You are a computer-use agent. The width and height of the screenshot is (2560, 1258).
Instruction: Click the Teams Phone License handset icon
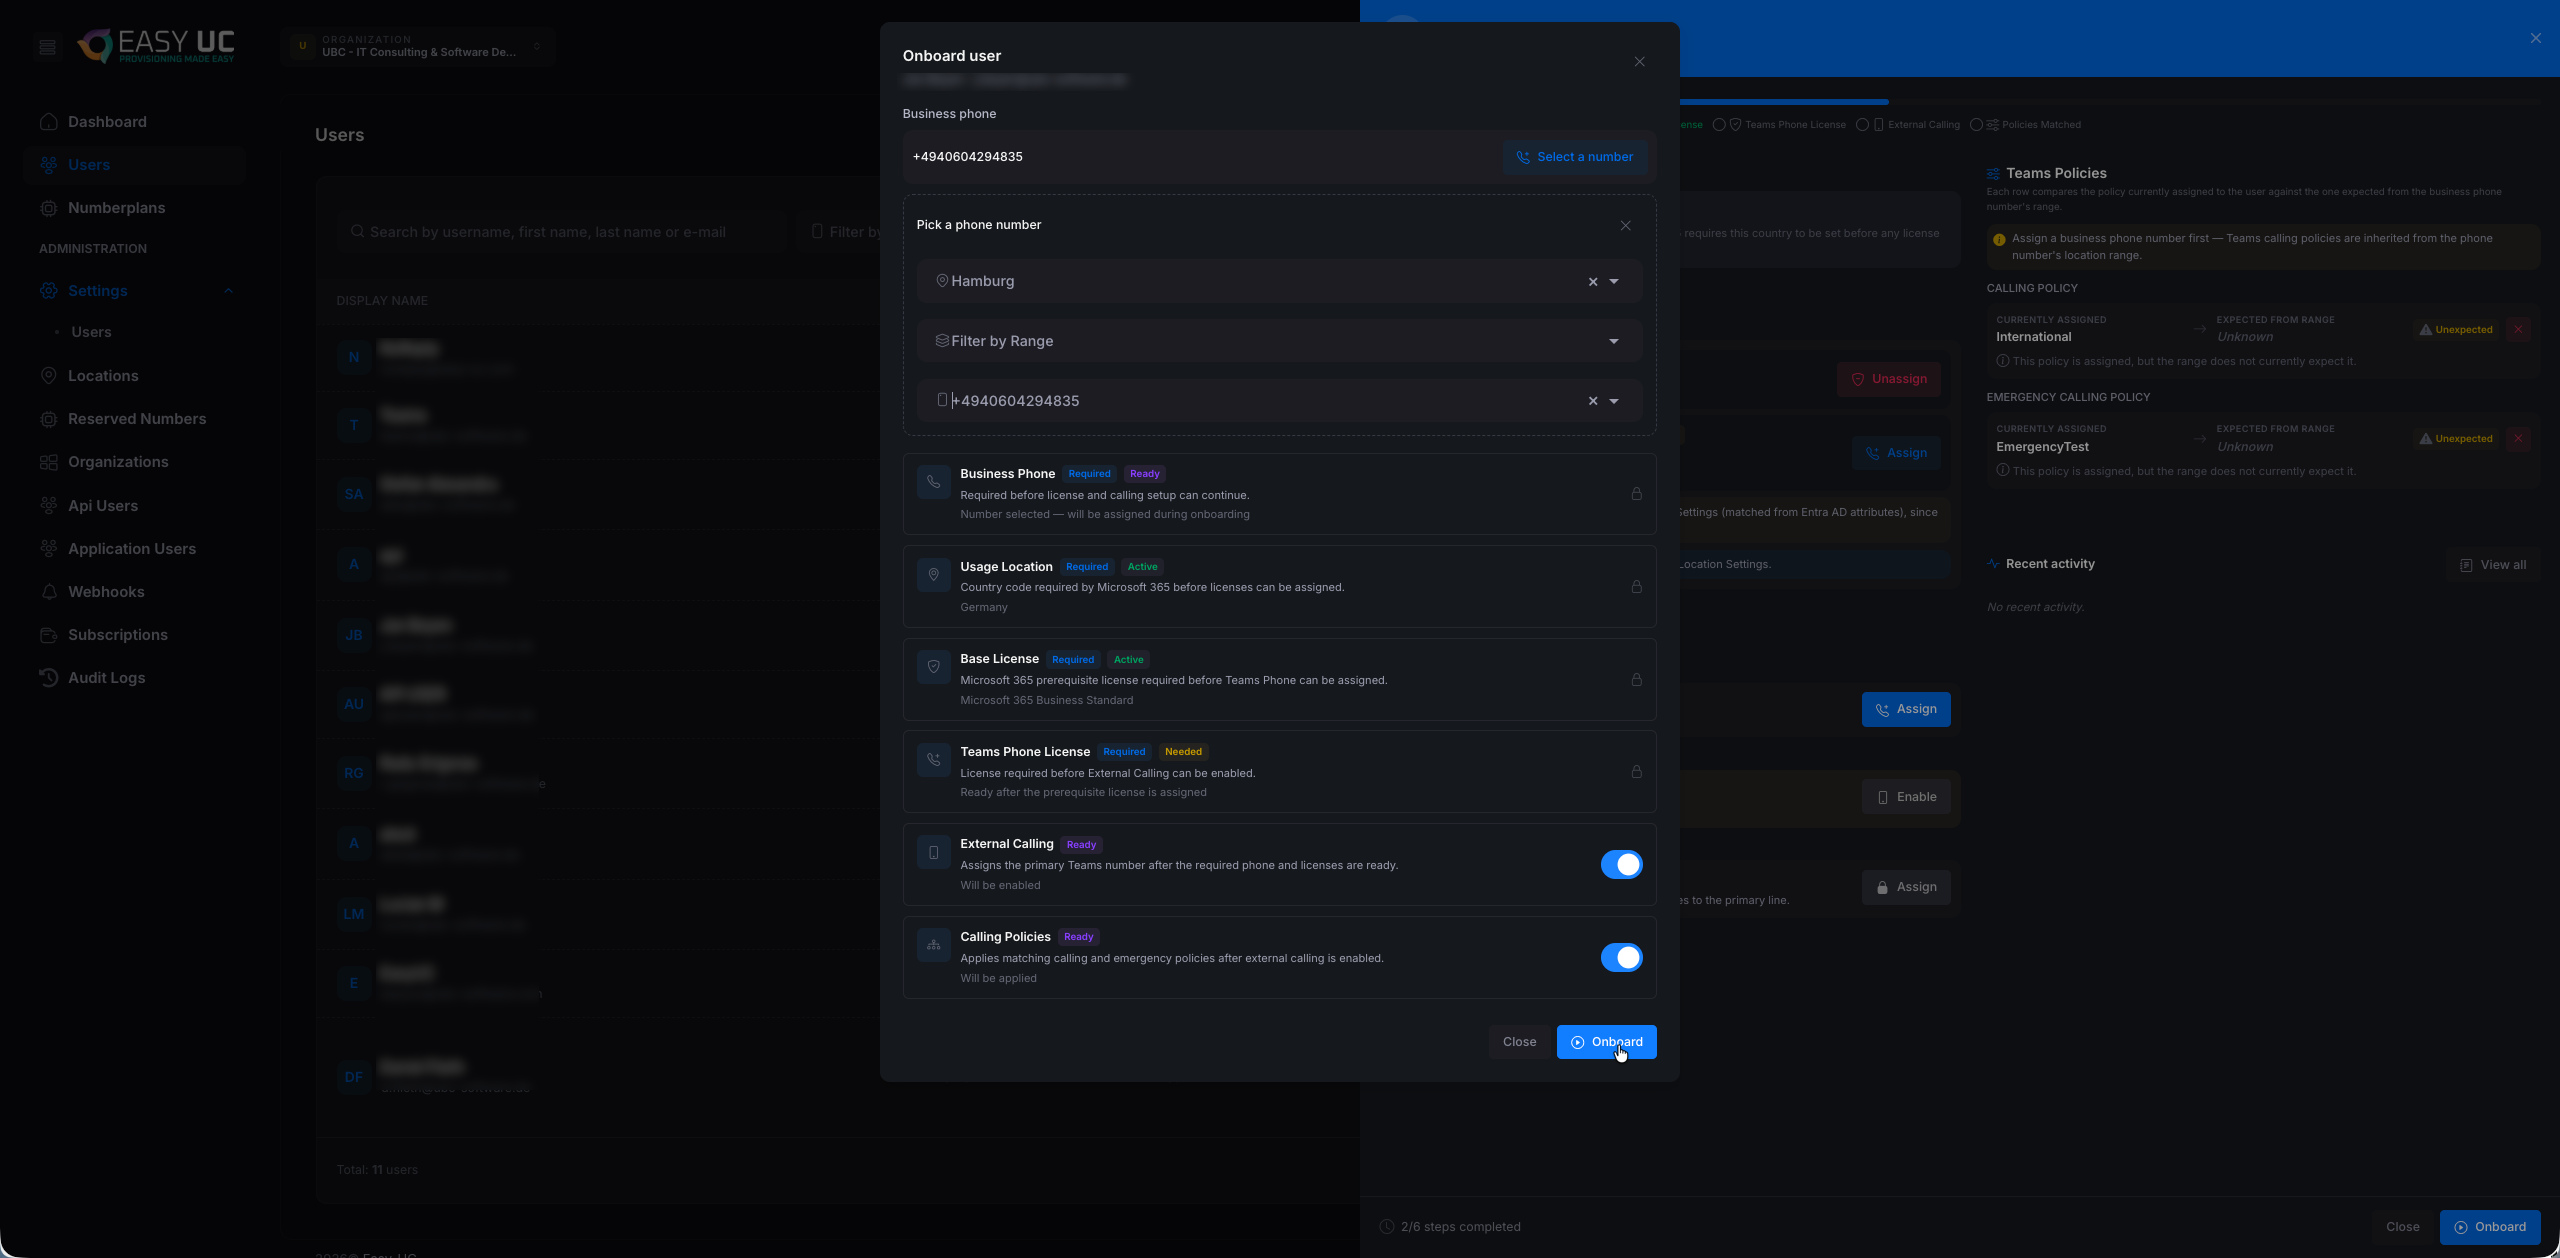(x=933, y=760)
